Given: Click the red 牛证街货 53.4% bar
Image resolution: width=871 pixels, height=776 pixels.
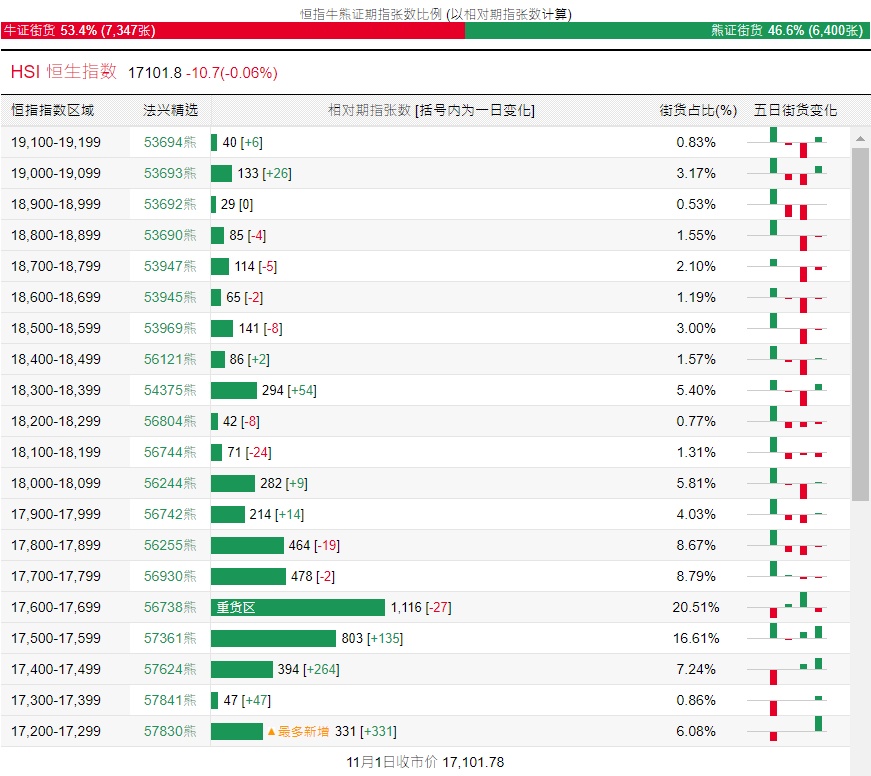Looking at the screenshot, I should [x=233, y=31].
